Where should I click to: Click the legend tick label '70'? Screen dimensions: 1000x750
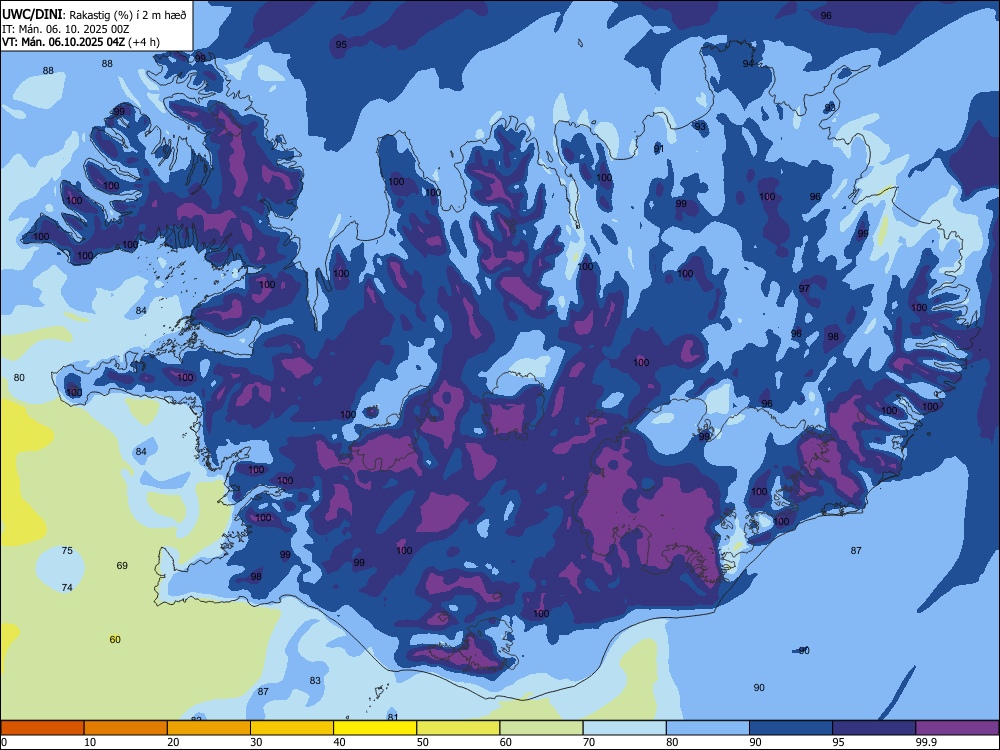point(589,742)
